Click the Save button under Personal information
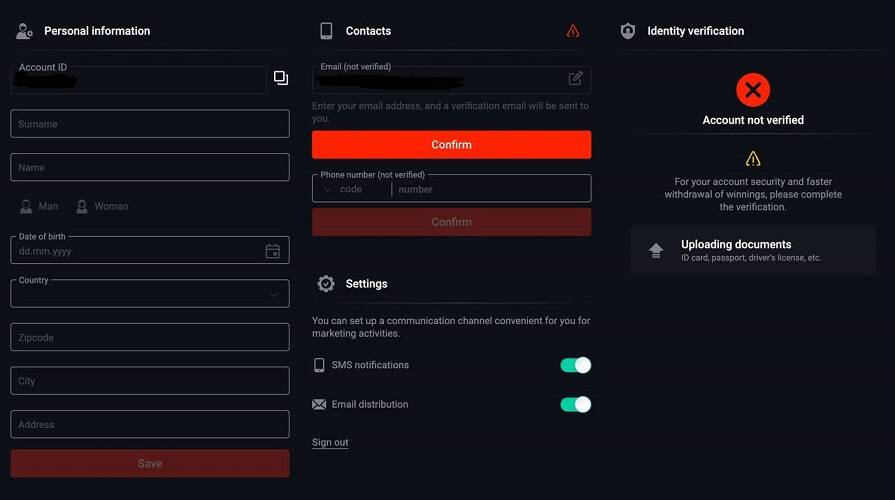The height and width of the screenshot is (500, 895). tap(150, 463)
